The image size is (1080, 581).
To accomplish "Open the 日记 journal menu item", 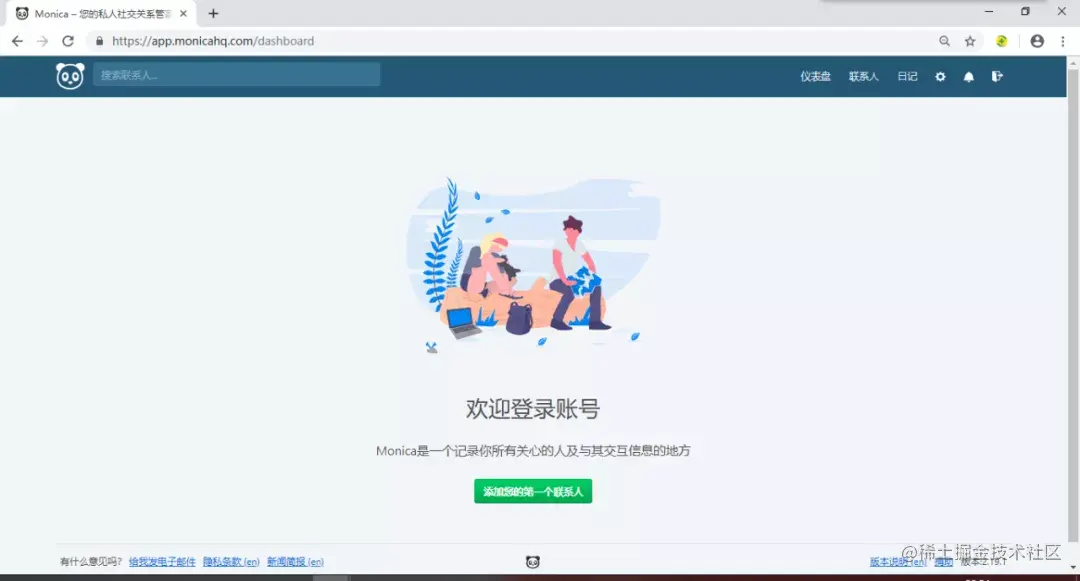I will pos(907,76).
